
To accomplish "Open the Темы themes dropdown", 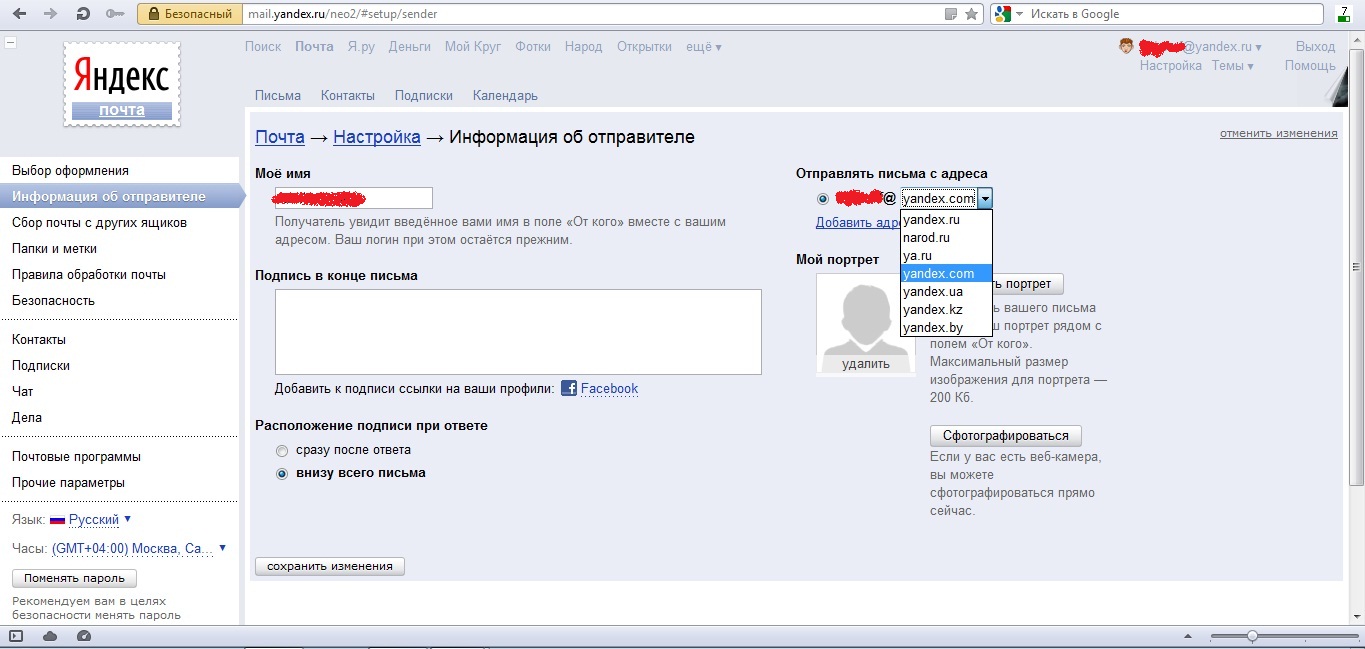I will [x=1232, y=66].
